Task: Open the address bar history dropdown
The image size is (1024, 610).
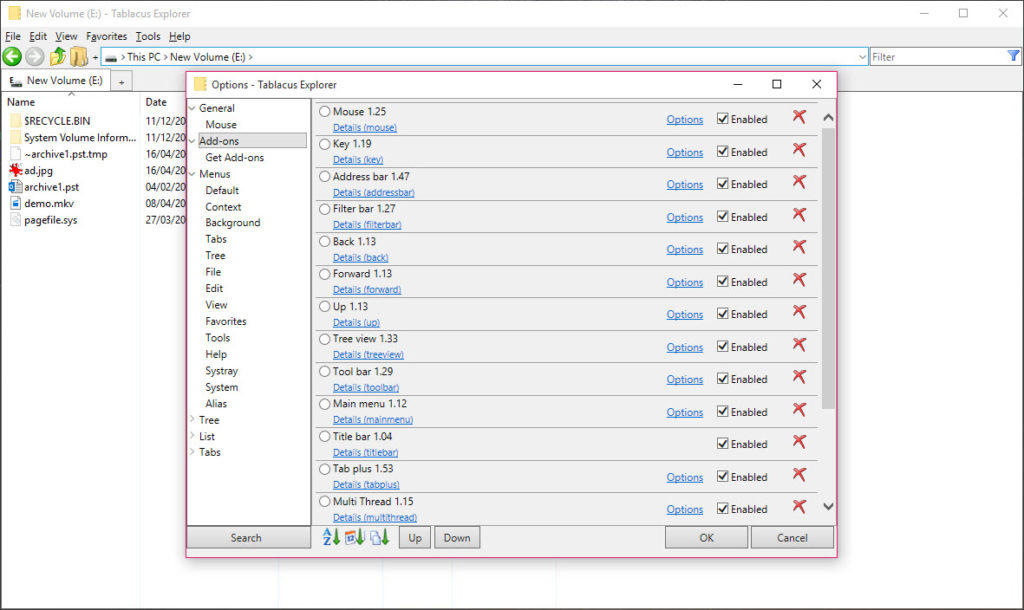Action: coord(862,57)
